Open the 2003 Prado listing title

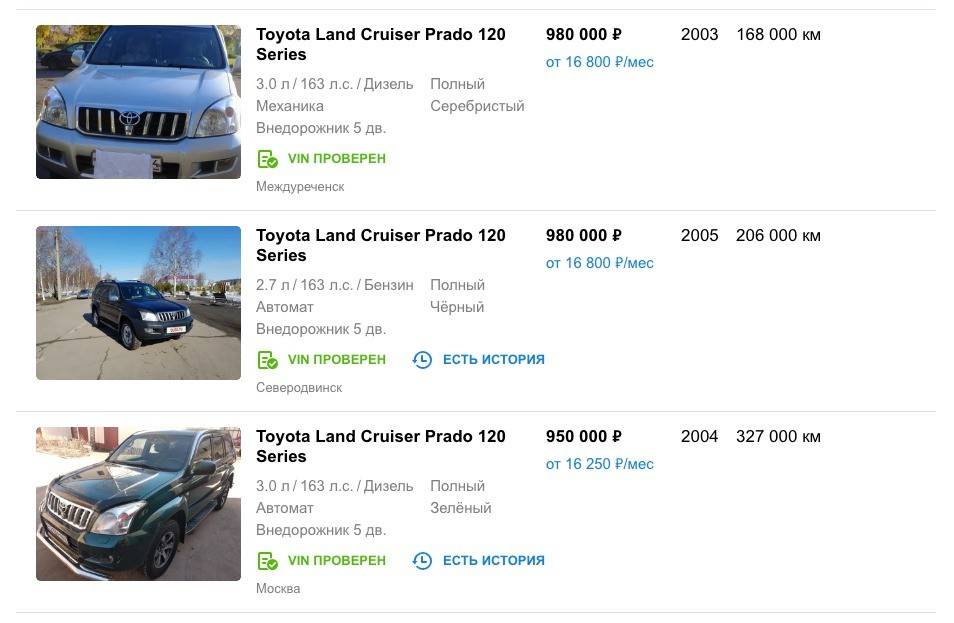[380, 44]
